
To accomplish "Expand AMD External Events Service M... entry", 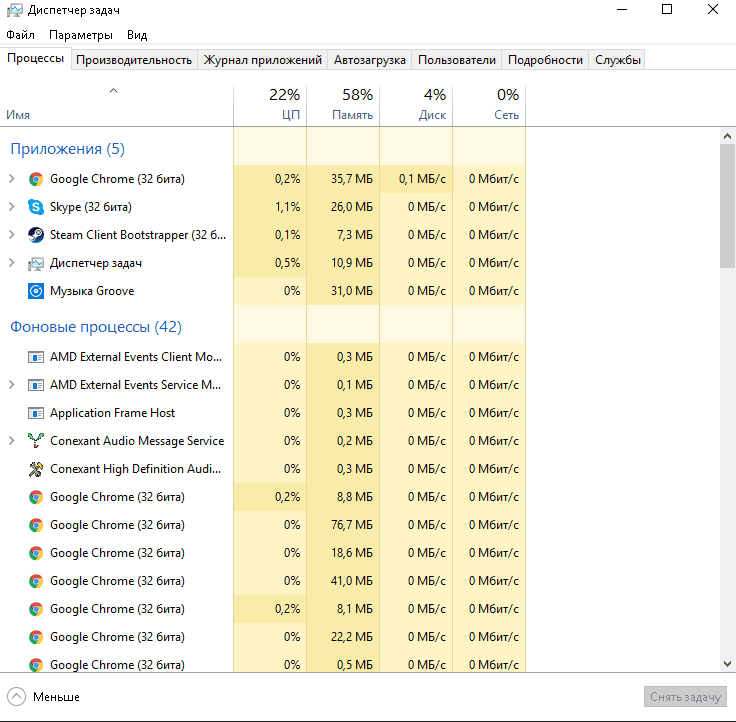I will click(12, 385).
